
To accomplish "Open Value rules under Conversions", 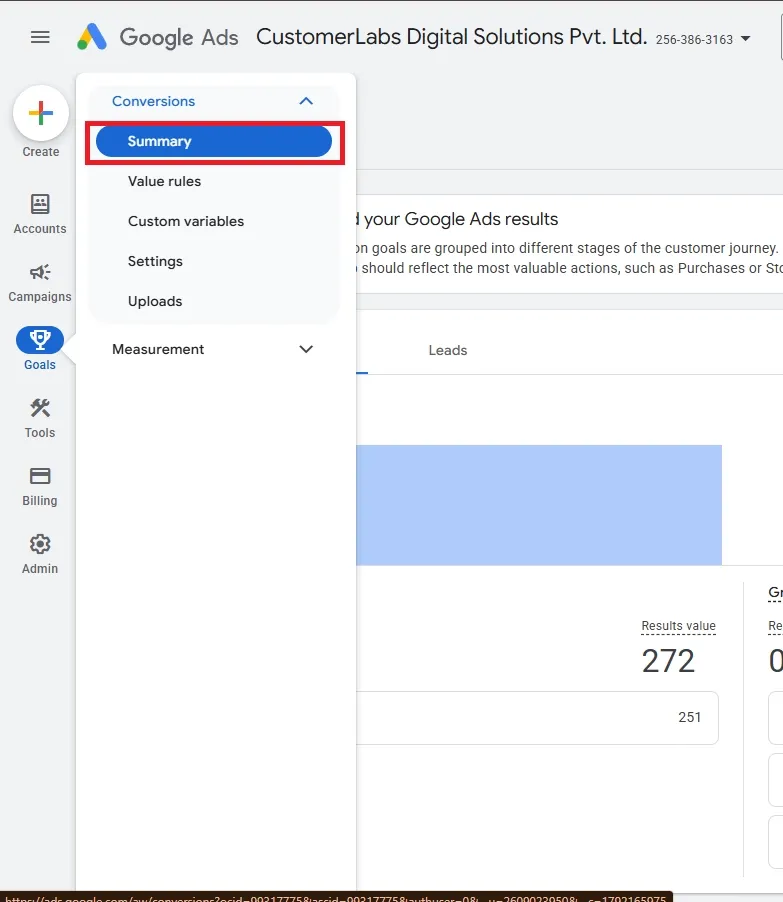I will [x=165, y=181].
